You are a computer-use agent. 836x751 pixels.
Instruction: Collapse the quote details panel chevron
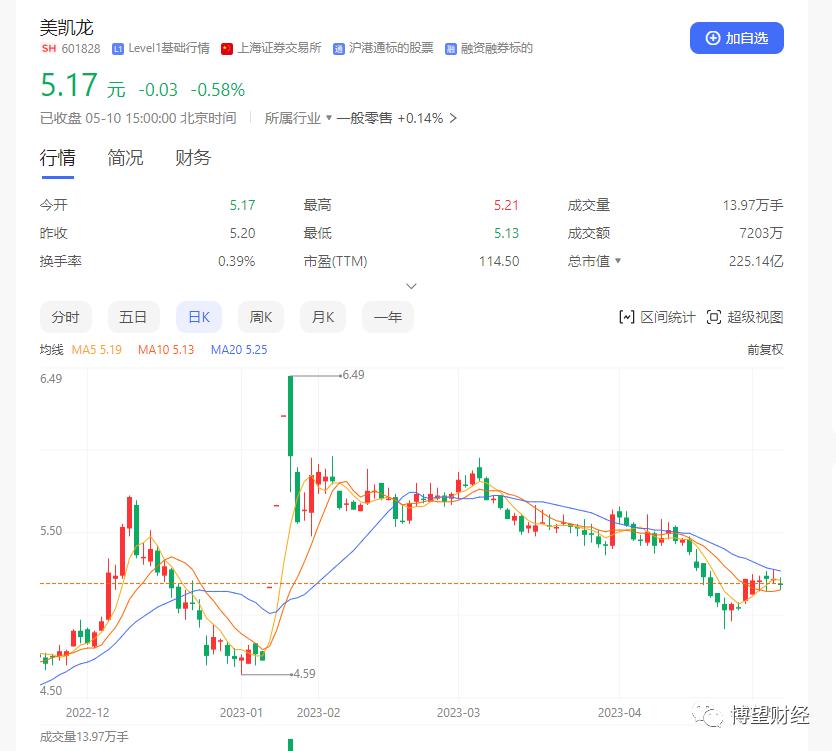411,285
